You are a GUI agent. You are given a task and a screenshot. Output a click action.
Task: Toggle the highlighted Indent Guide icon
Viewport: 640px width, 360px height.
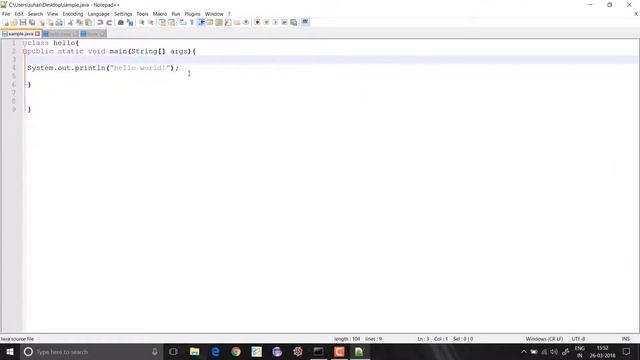pos(201,22)
